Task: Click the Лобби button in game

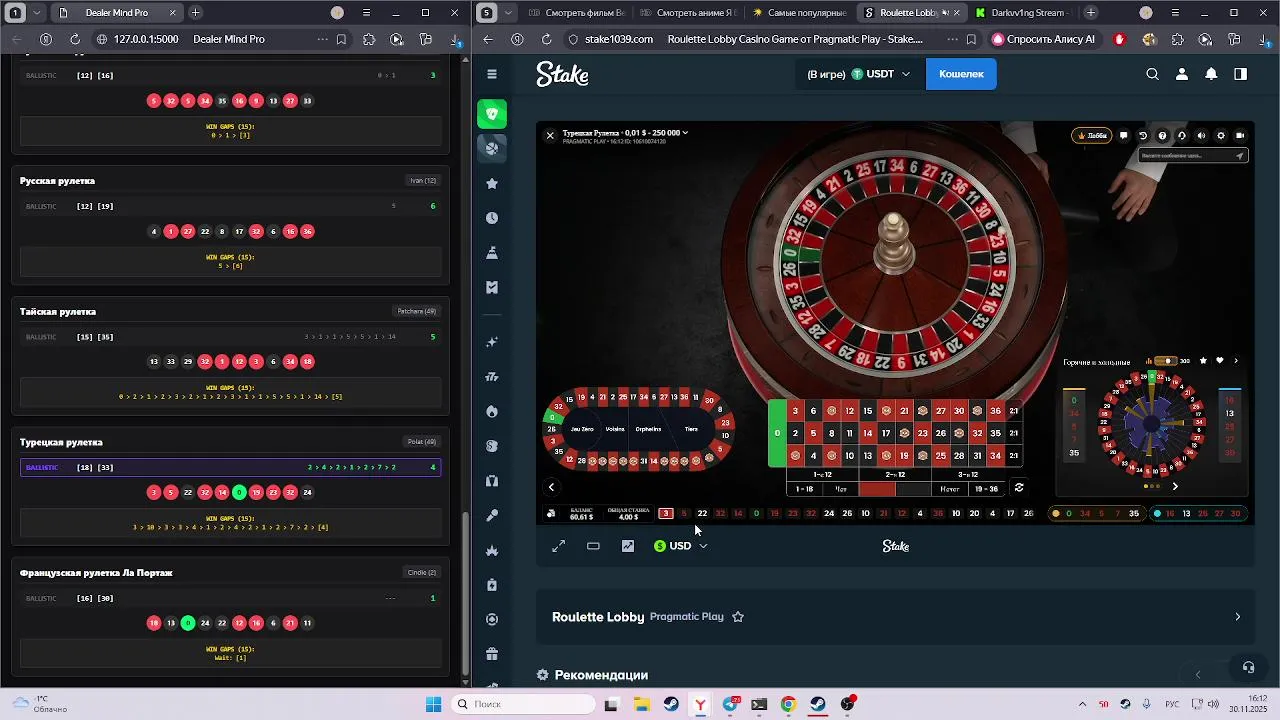Action: pyautogui.click(x=1091, y=135)
